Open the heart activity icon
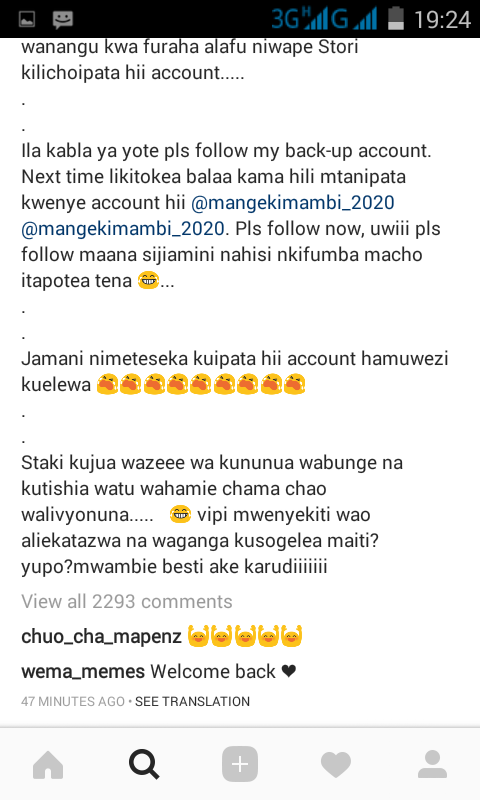 [x=336, y=765]
